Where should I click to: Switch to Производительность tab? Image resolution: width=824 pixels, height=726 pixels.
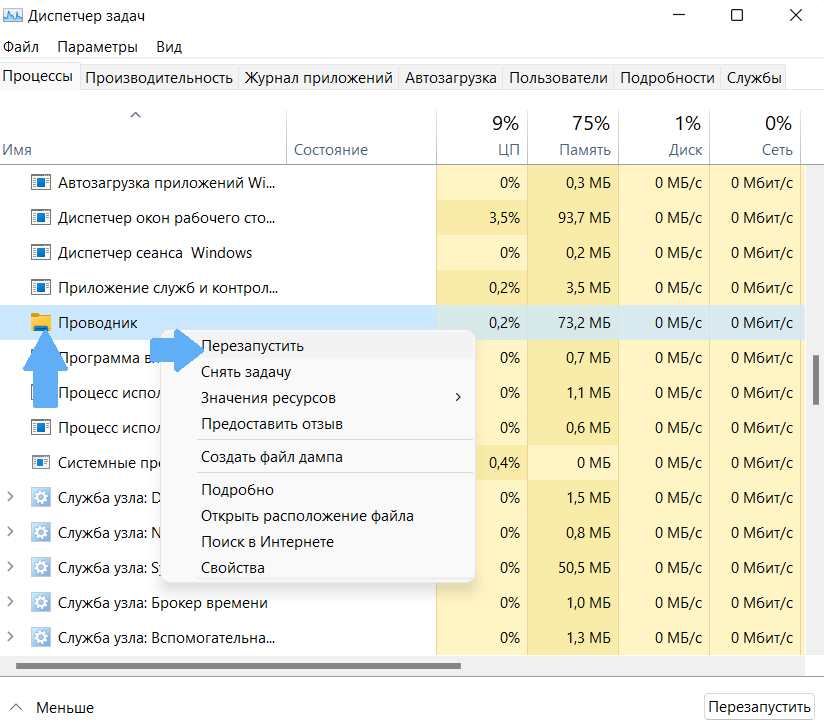(159, 77)
